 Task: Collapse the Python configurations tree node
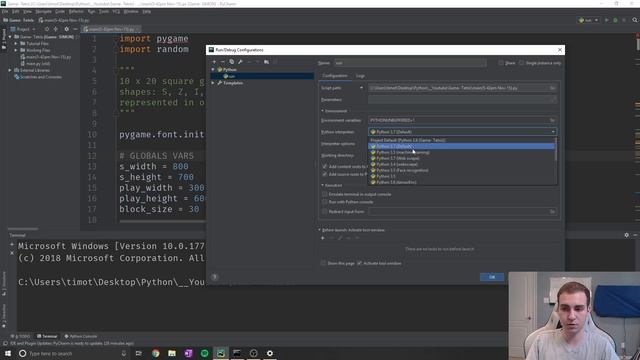[213, 70]
